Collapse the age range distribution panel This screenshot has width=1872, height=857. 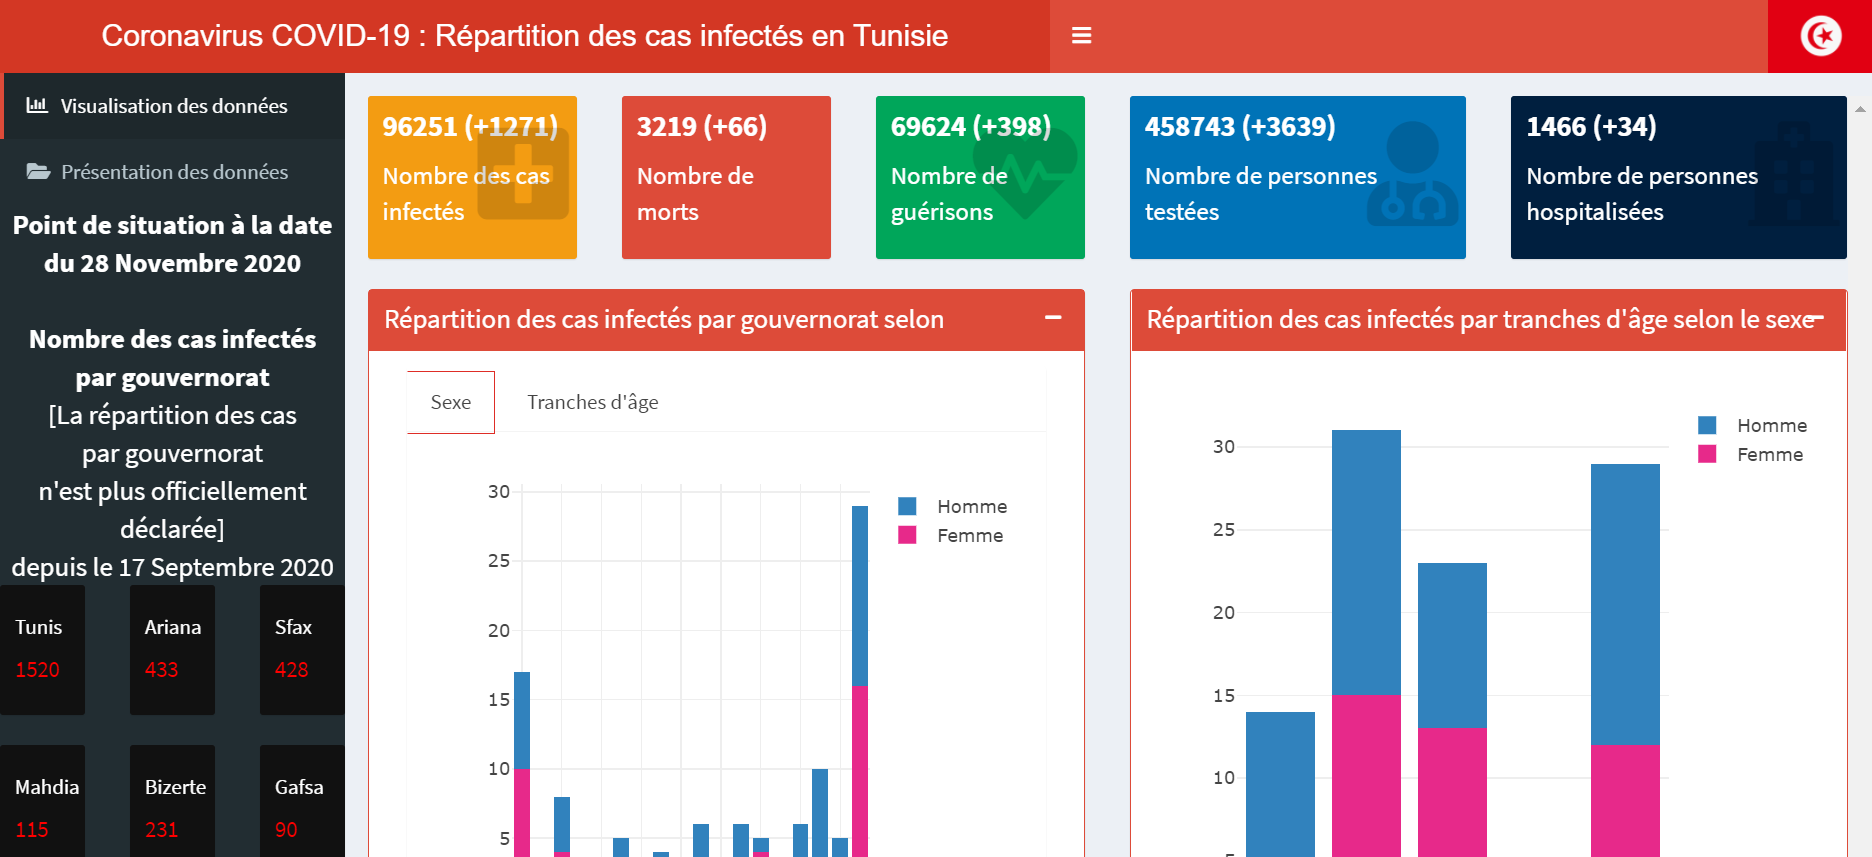point(1817,318)
